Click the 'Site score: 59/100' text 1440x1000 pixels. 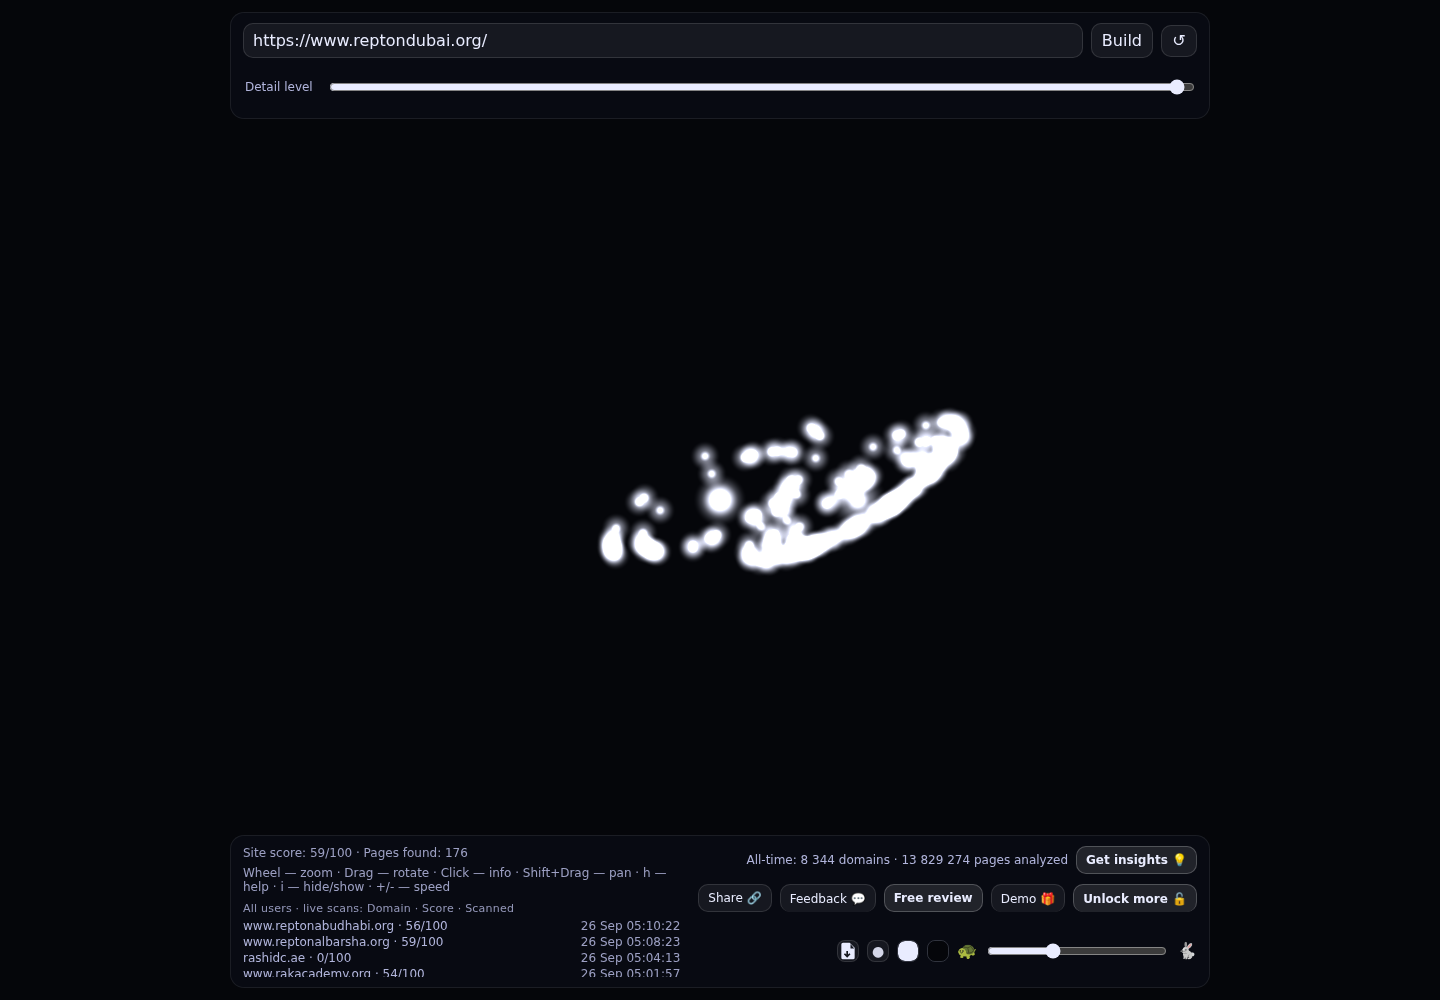(297, 853)
